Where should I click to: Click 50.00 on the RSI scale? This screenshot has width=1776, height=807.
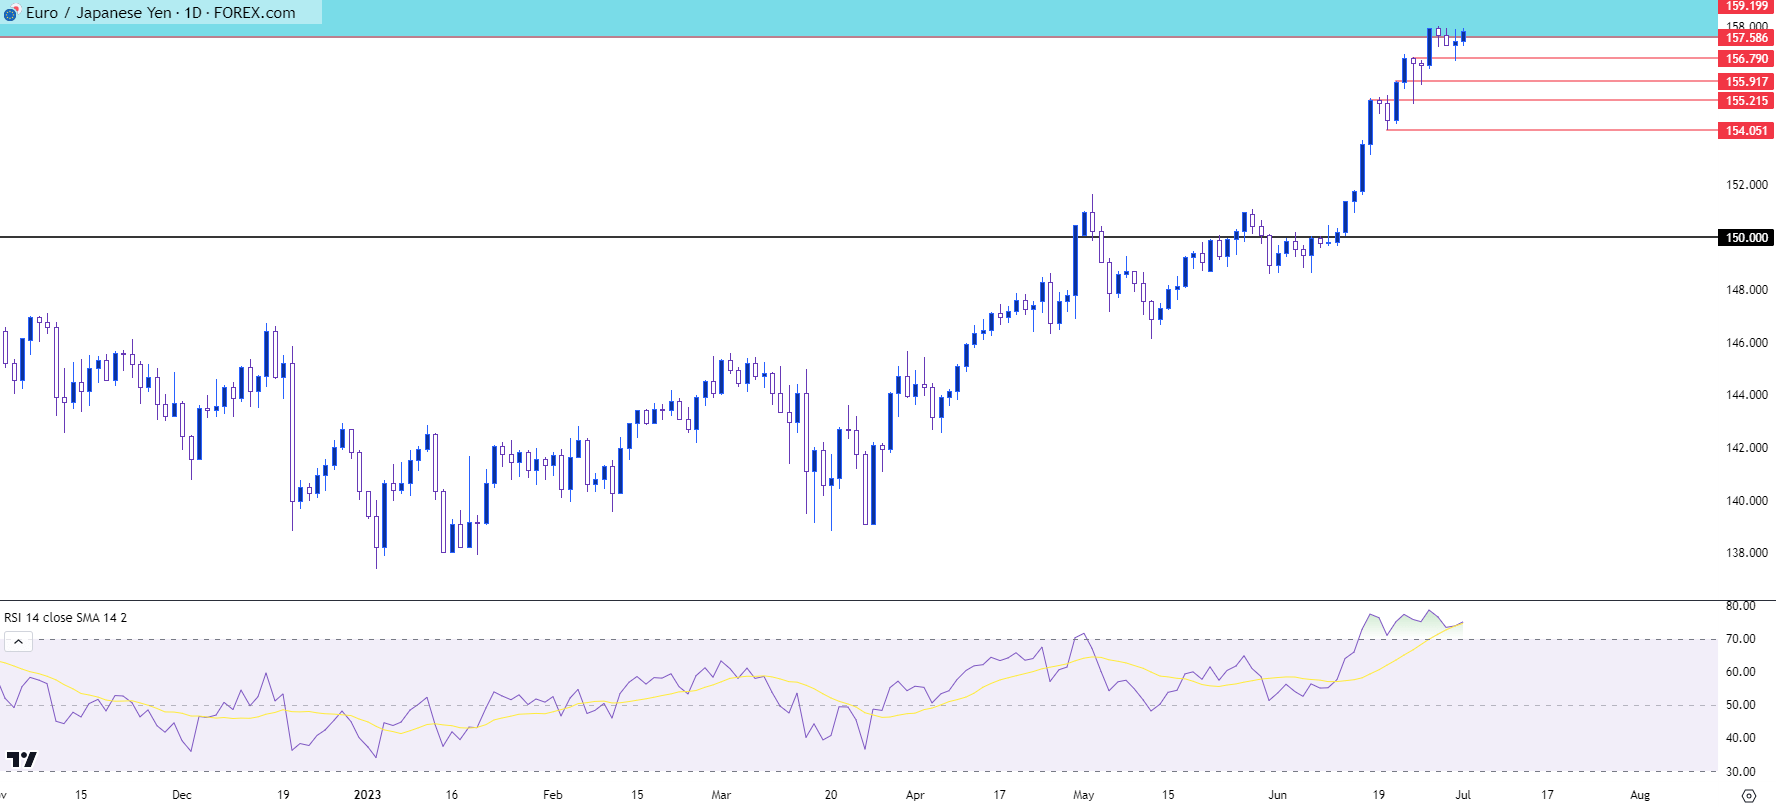click(x=1741, y=705)
